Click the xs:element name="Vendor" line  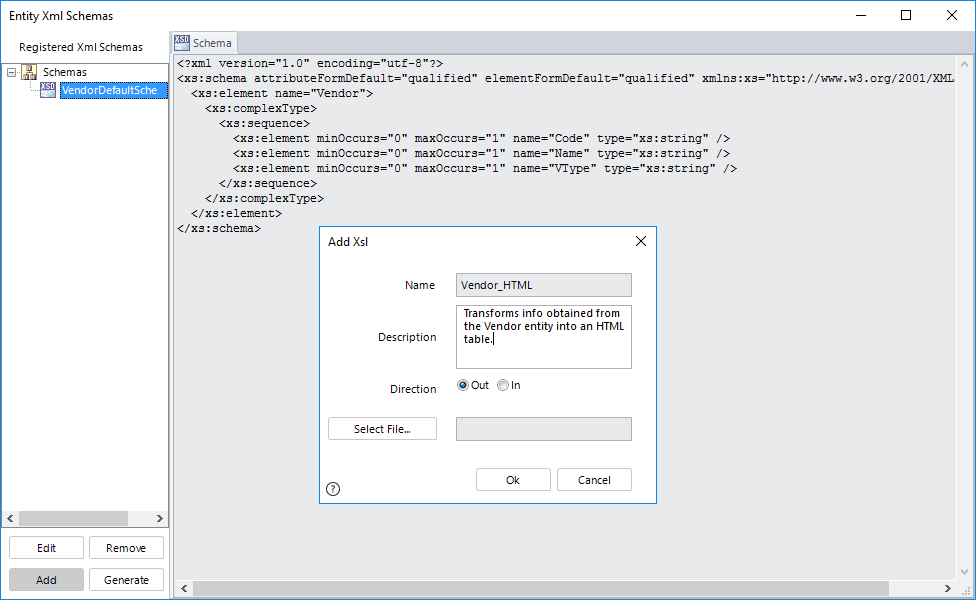click(282, 93)
